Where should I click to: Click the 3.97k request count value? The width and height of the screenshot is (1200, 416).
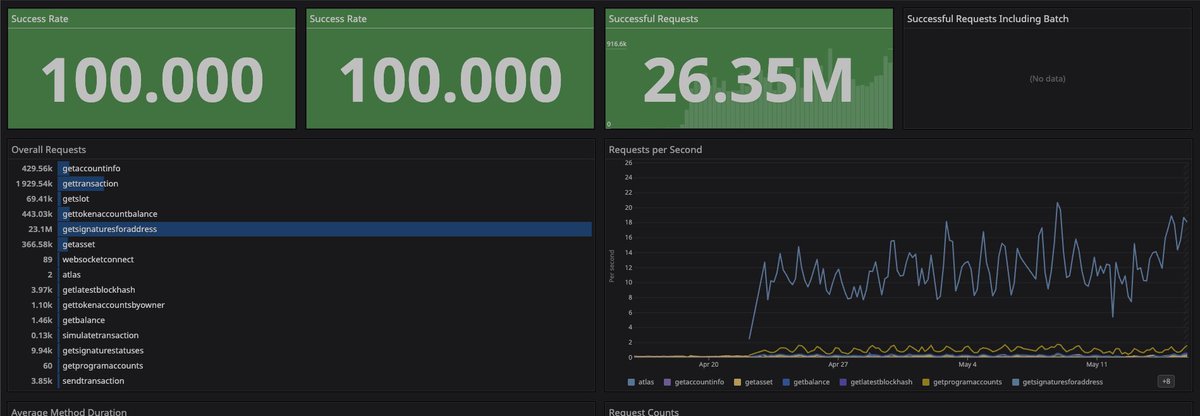click(x=41, y=290)
